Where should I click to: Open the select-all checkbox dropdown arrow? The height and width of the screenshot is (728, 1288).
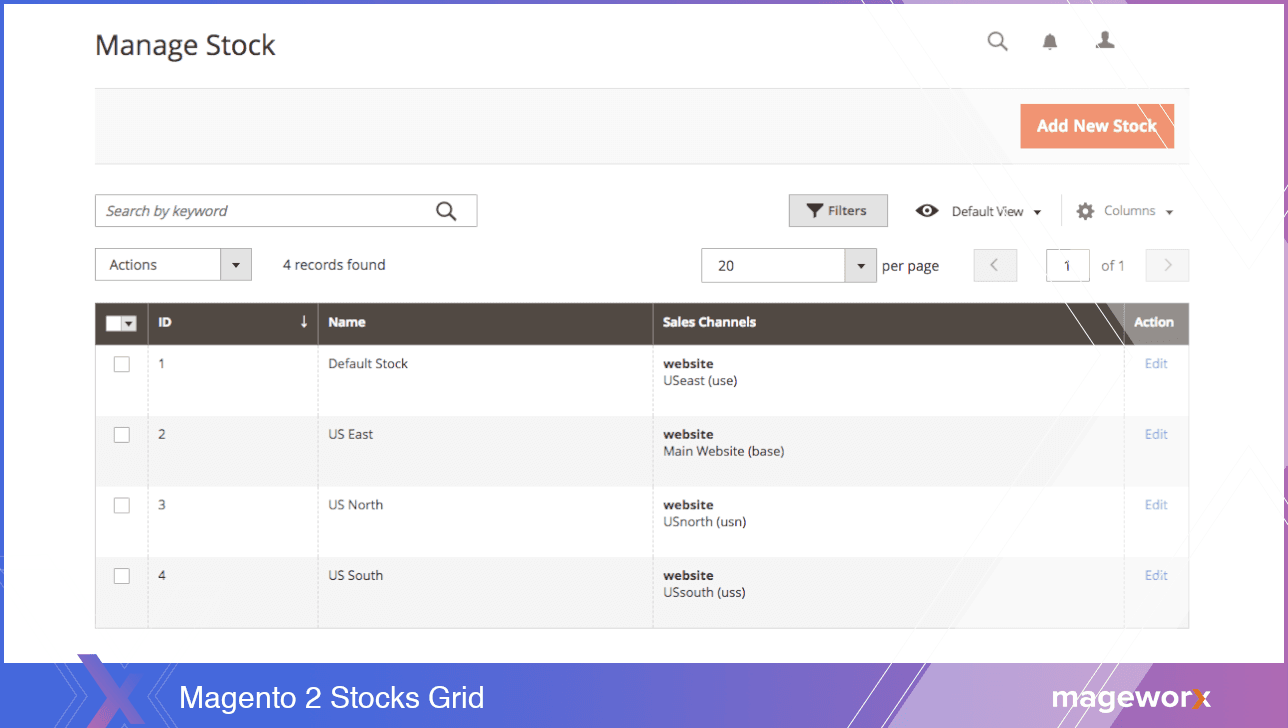[x=129, y=324]
